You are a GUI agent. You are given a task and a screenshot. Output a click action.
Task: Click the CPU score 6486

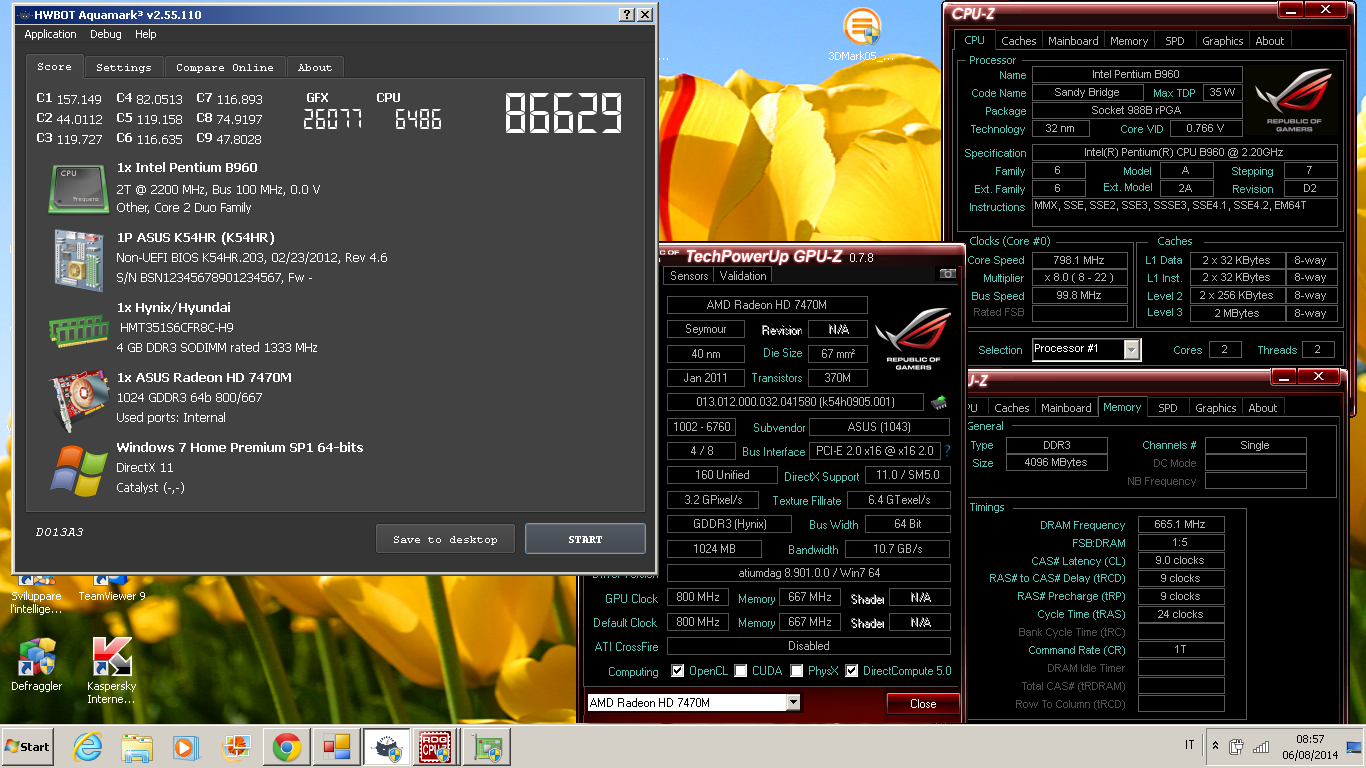coord(418,120)
